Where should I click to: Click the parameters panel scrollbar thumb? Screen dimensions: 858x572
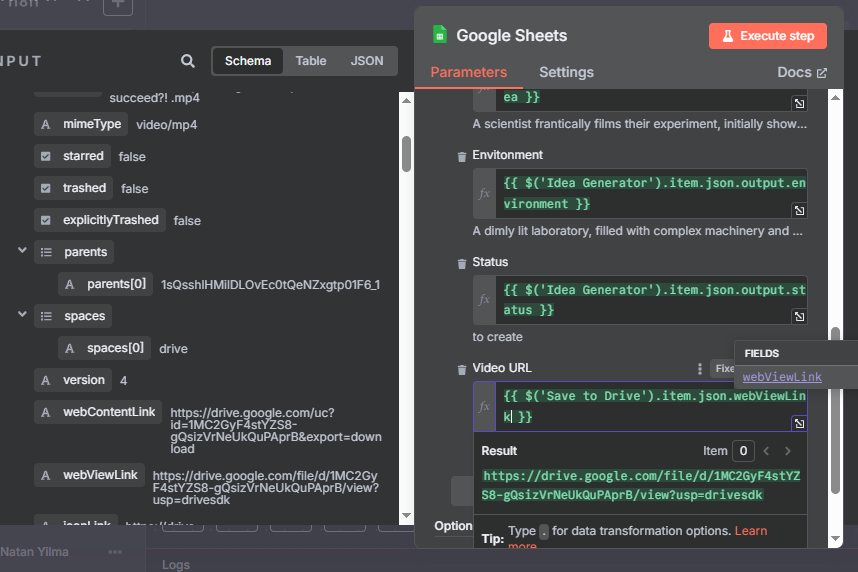tap(835, 411)
